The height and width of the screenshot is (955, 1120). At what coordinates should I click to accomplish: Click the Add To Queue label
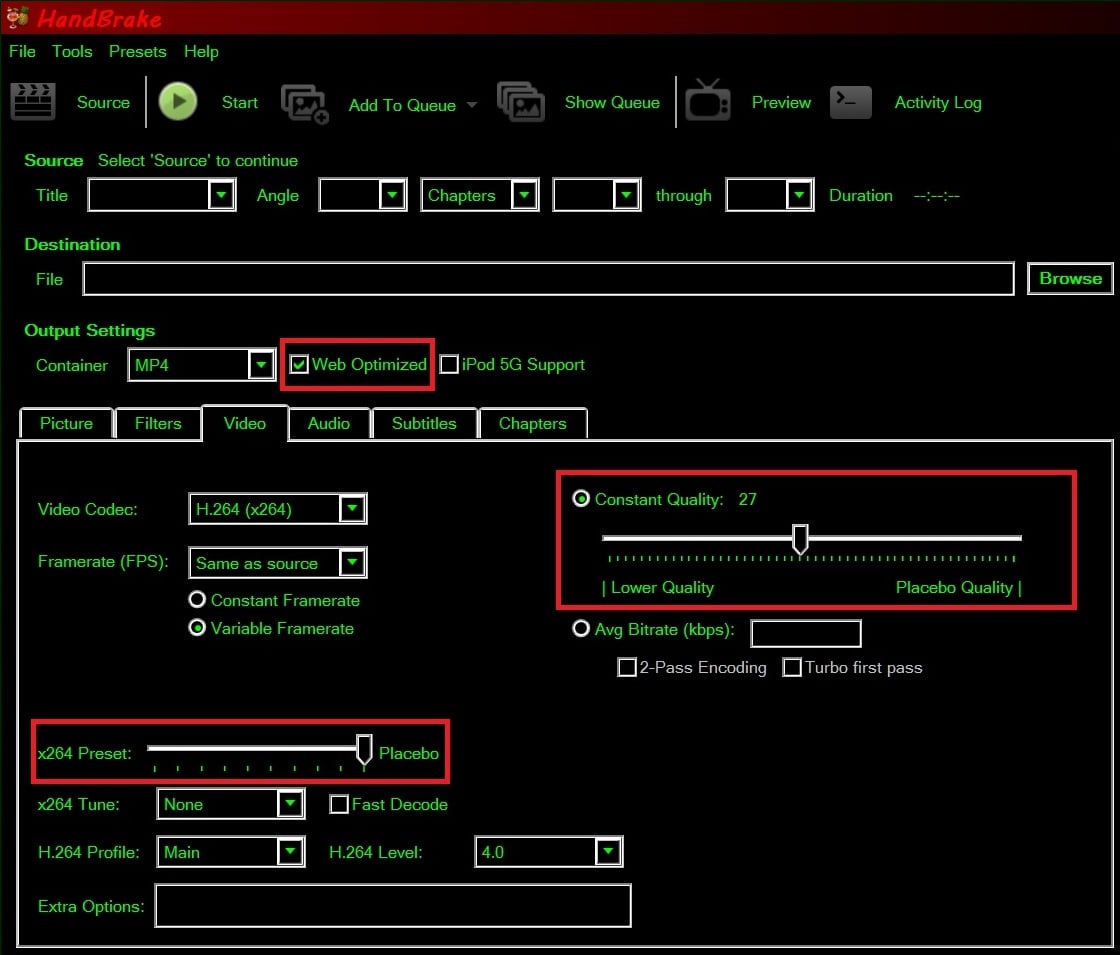[x=402, y=105]
